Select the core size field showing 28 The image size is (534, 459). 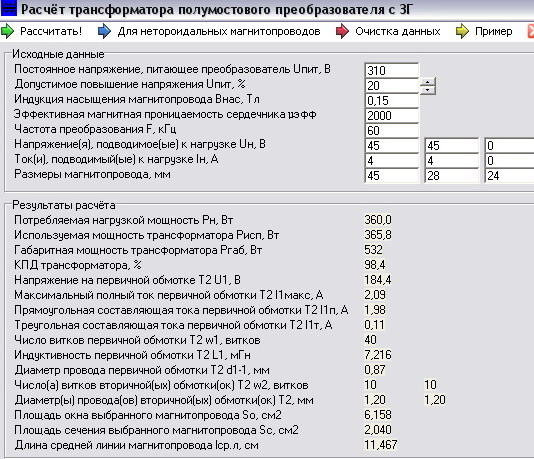coord(452,175)
